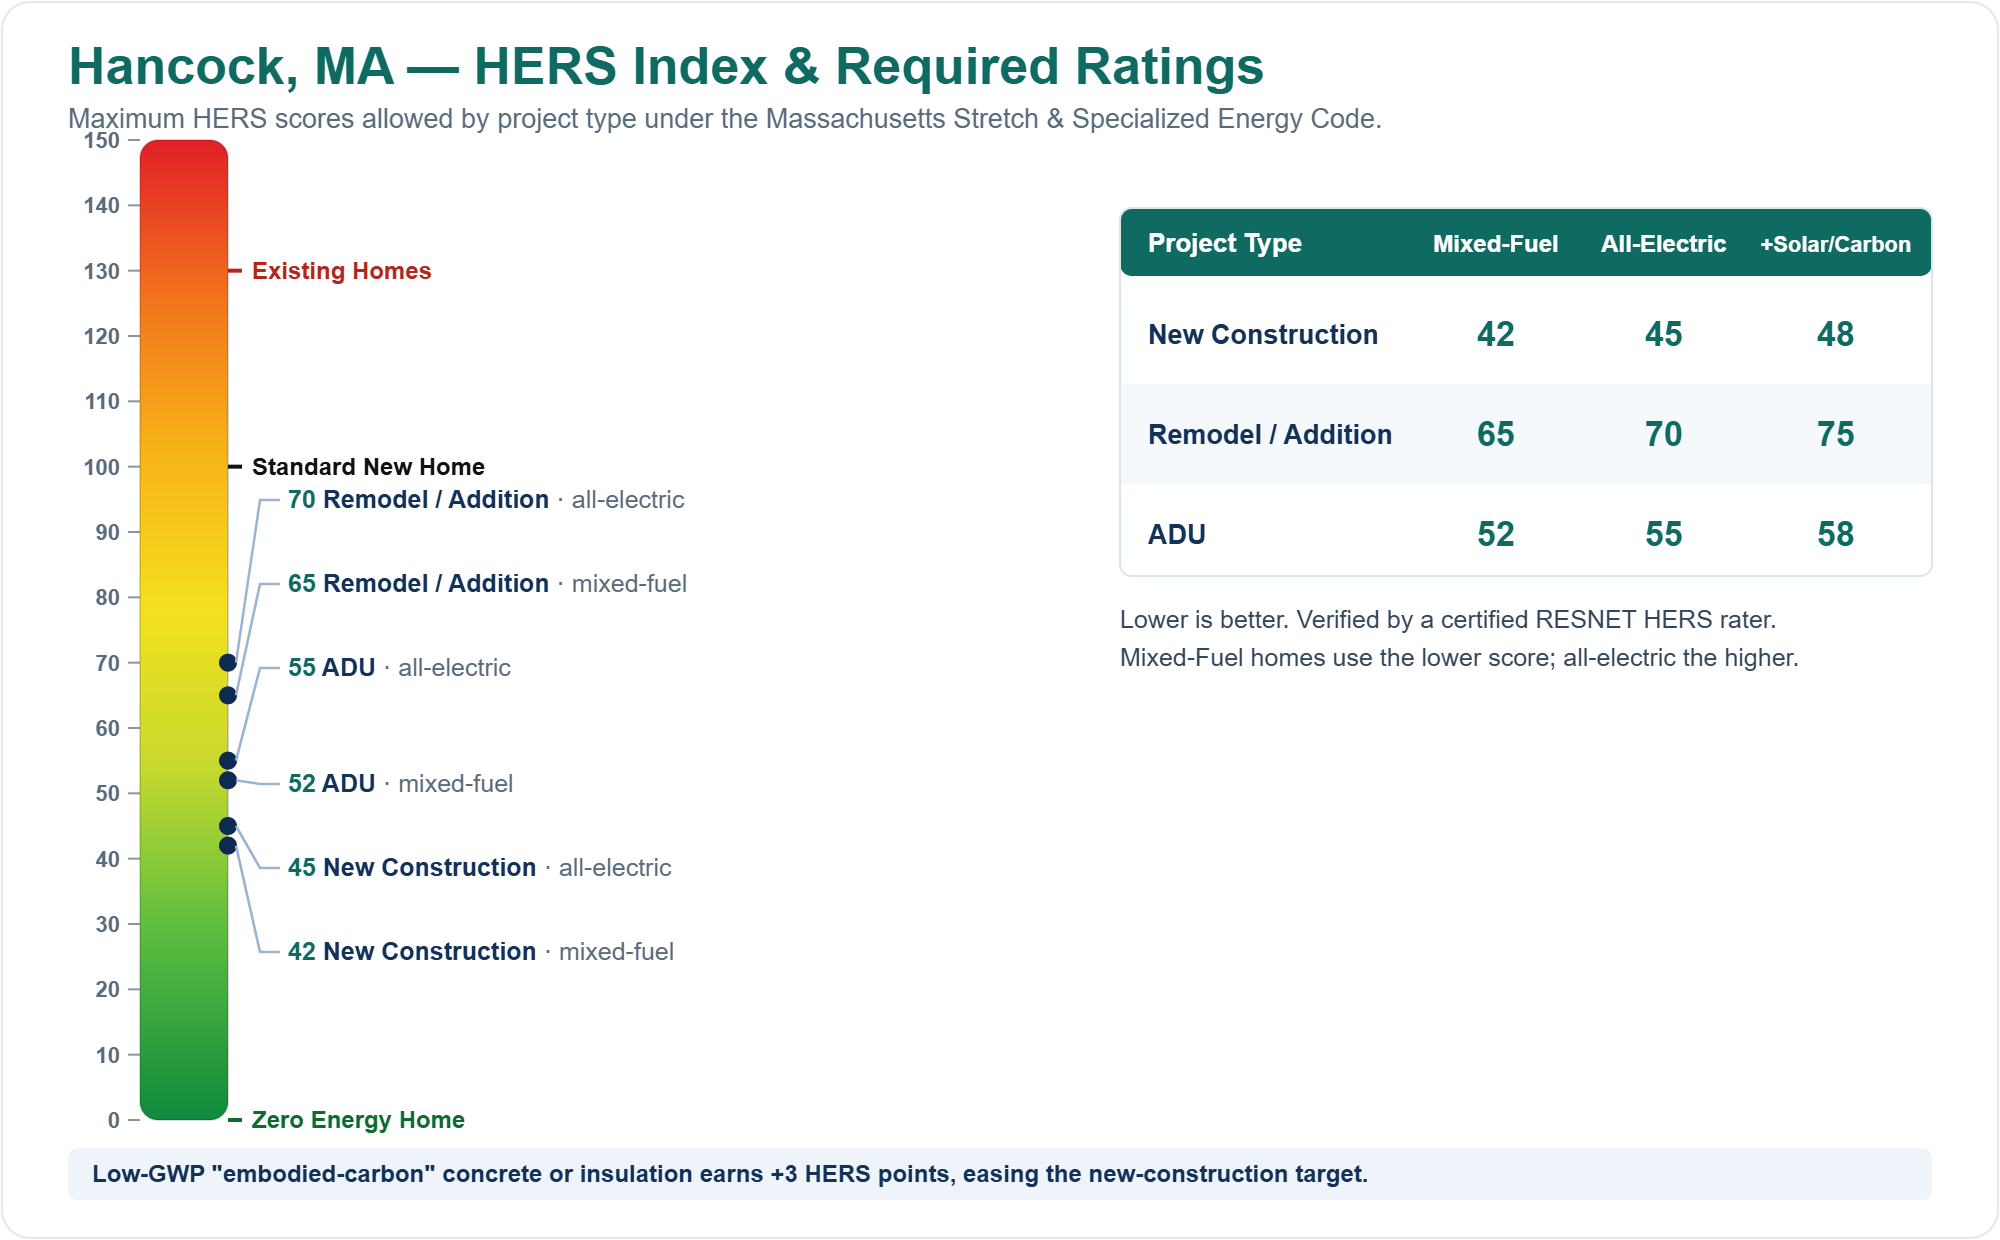
Task: Click the 150 axis tick label
Action: pos(102,141)
